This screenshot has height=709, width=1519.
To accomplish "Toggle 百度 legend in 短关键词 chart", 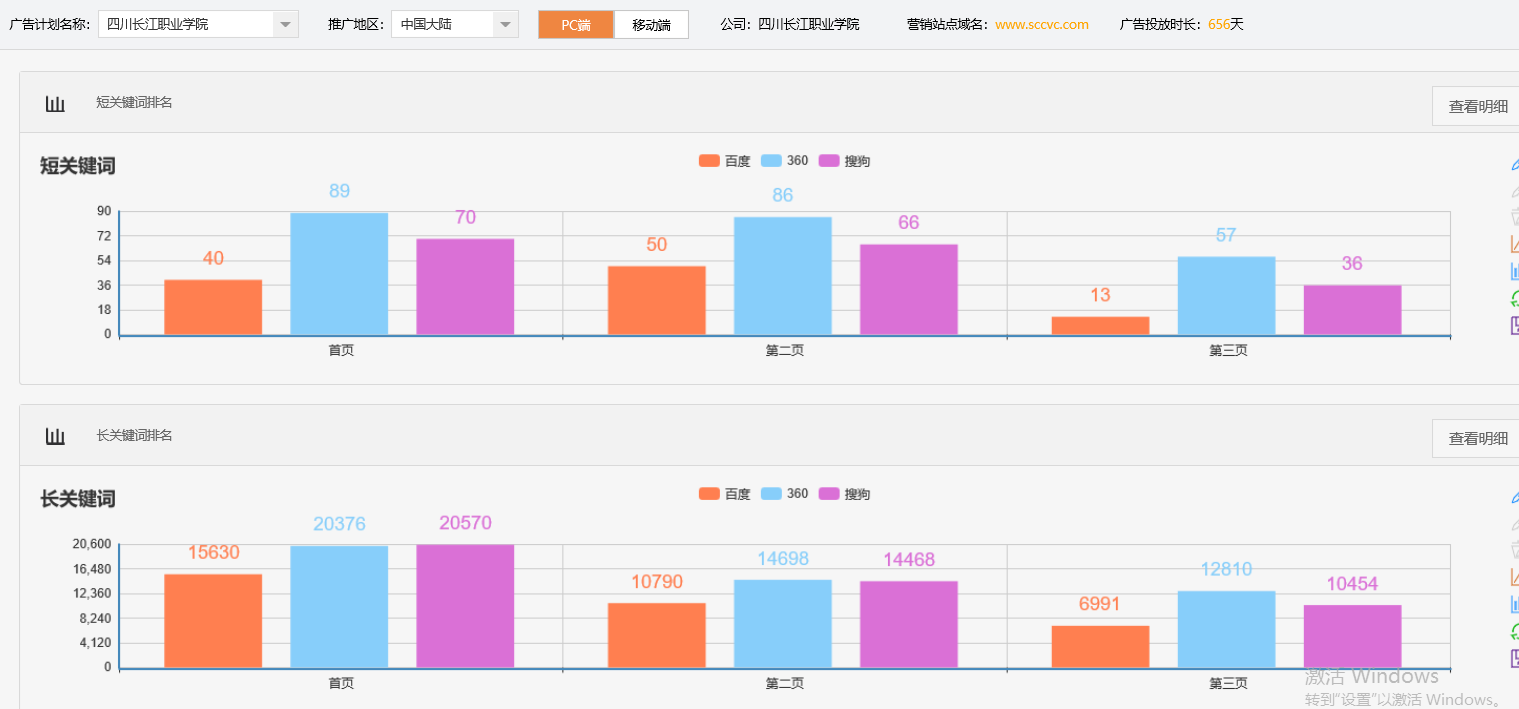I will point(723,161).
